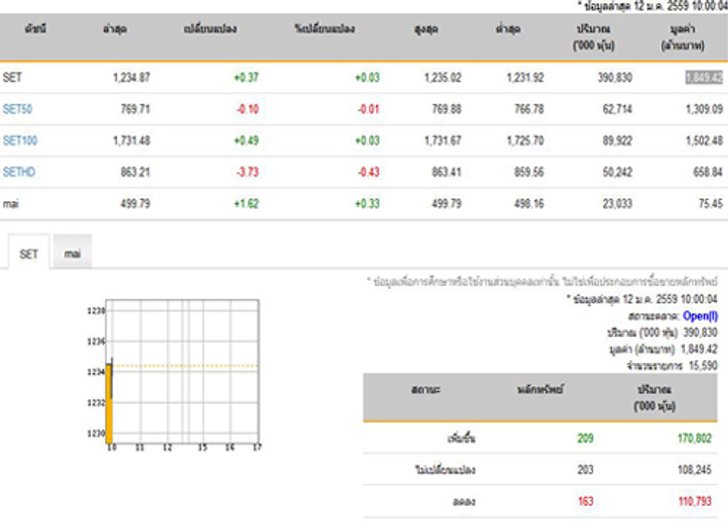The width and height of the screenshot is (728, 524).
Task: Select the mai index name cell
Action: point(11,204)
